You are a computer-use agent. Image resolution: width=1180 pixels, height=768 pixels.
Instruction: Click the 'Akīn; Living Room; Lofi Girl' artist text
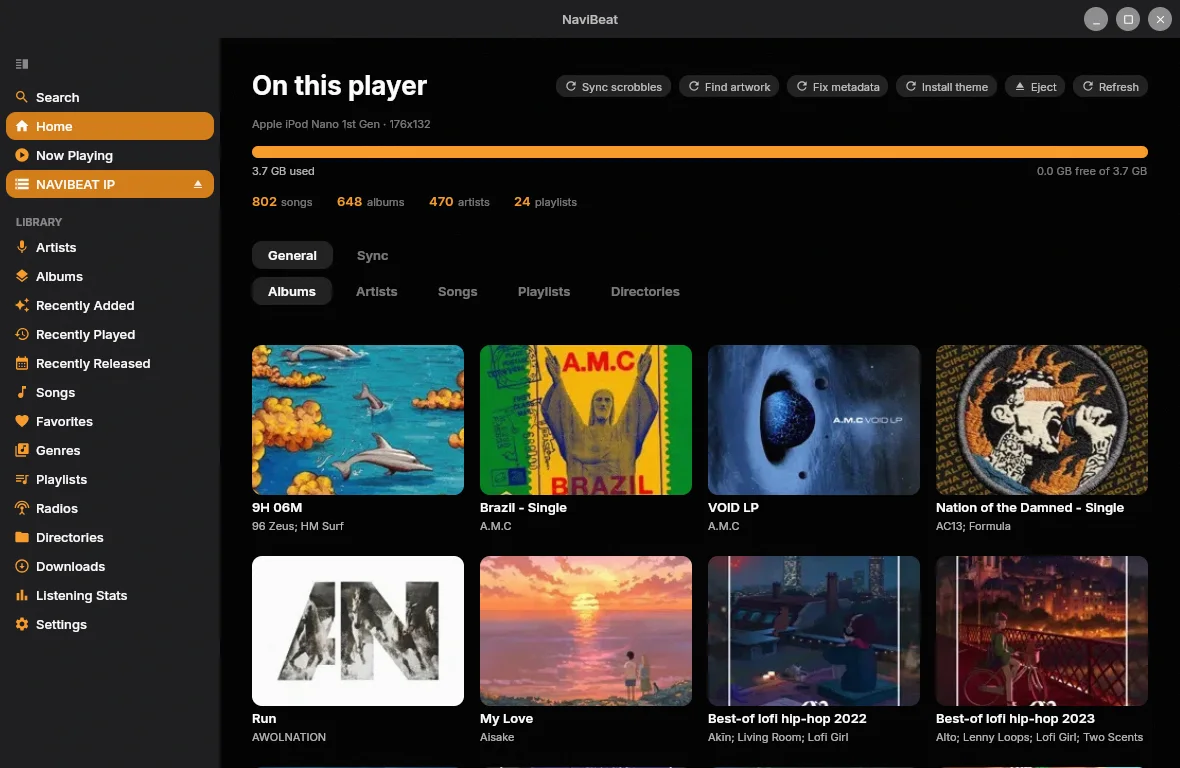(x=778, y=737)
